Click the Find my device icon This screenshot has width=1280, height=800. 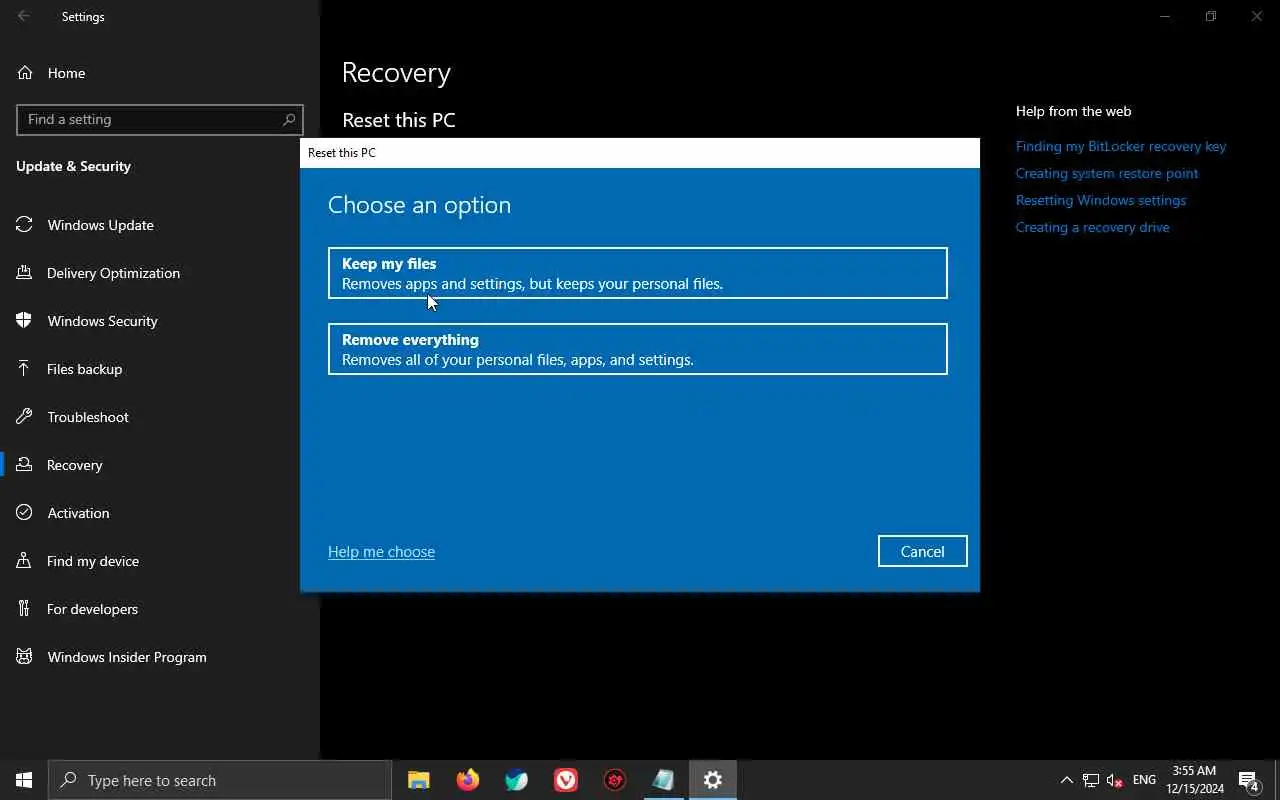pyautogui.click(x=24, y=561)
